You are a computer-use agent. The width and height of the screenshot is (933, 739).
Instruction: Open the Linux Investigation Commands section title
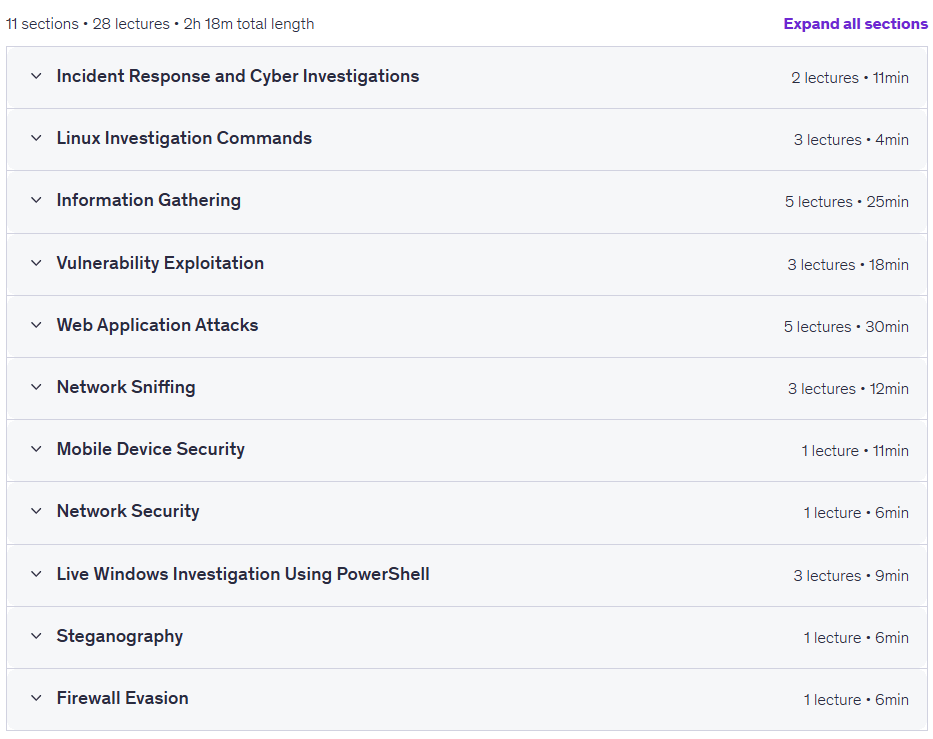(184, 138)
